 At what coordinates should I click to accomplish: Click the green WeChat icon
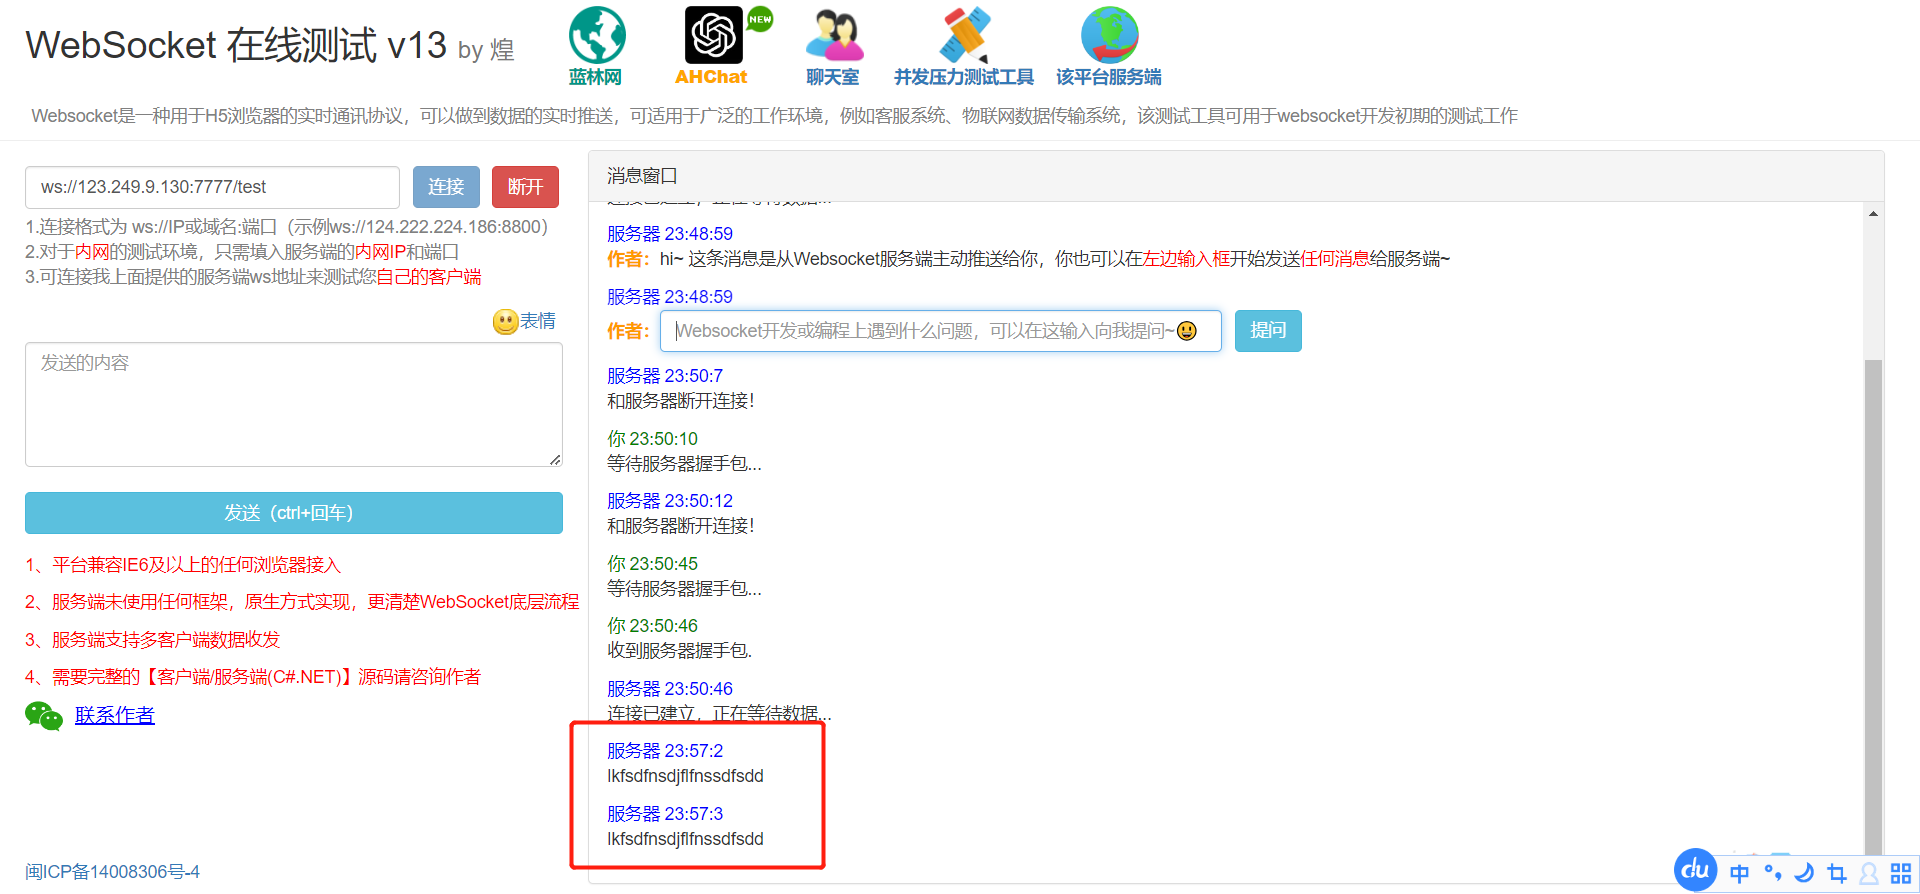(x=43, y=716)
